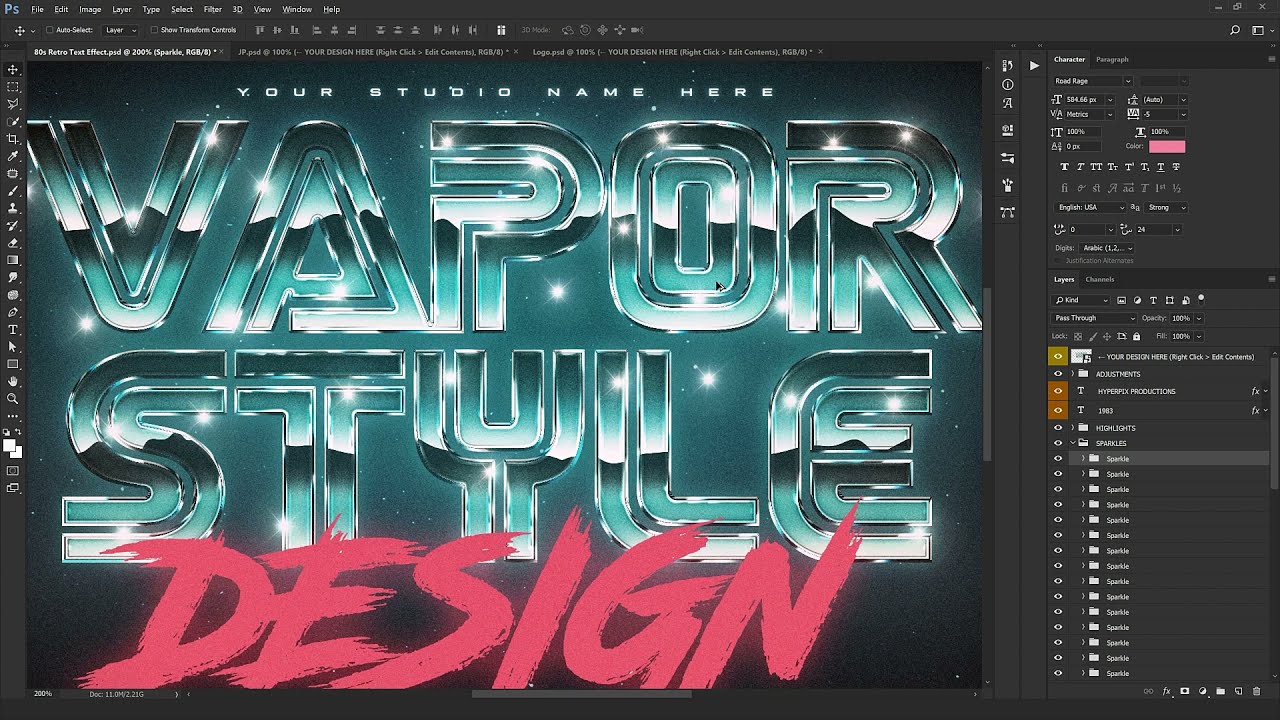Switch to the Channels tab
The image size is (1280, 720).
pos(1099,279)
